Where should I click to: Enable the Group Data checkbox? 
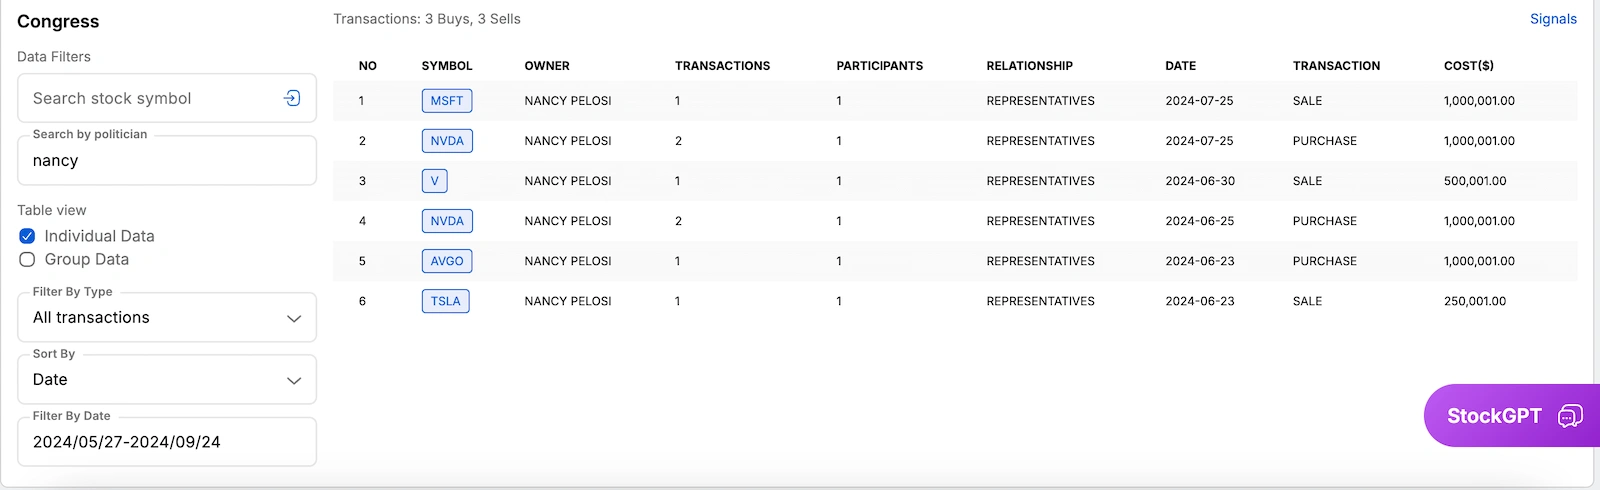[x=27, y=259]
